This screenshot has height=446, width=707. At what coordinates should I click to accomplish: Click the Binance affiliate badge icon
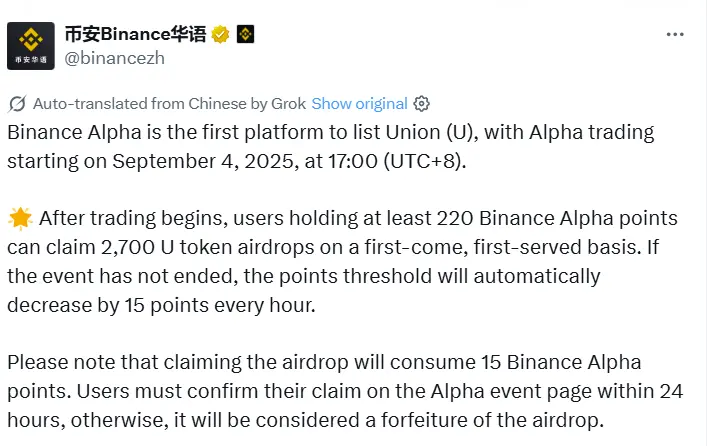pos(245,34)
